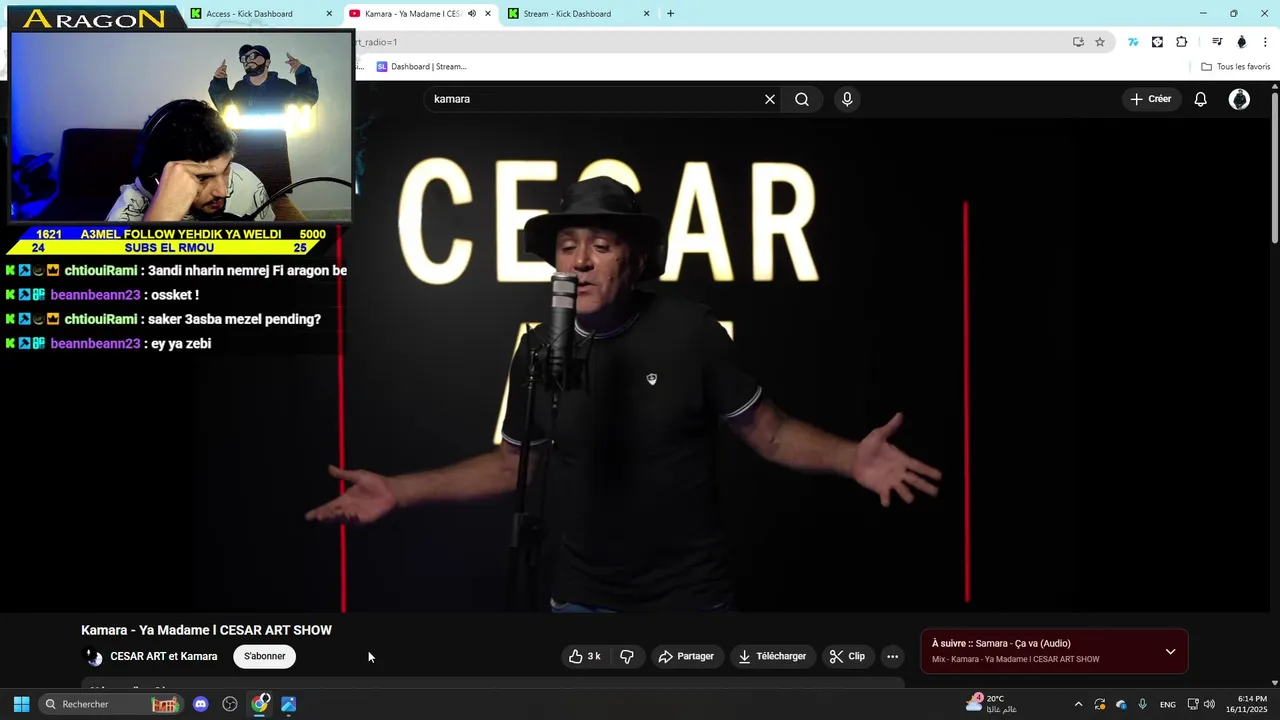This screenshot has width=1280, height=720.
Task: Clear the YouTube search box with X
Action: (770, 99)
